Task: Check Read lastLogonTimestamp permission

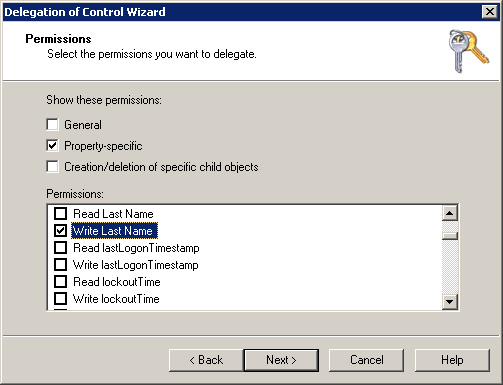Action: click(x=60, y=248)
